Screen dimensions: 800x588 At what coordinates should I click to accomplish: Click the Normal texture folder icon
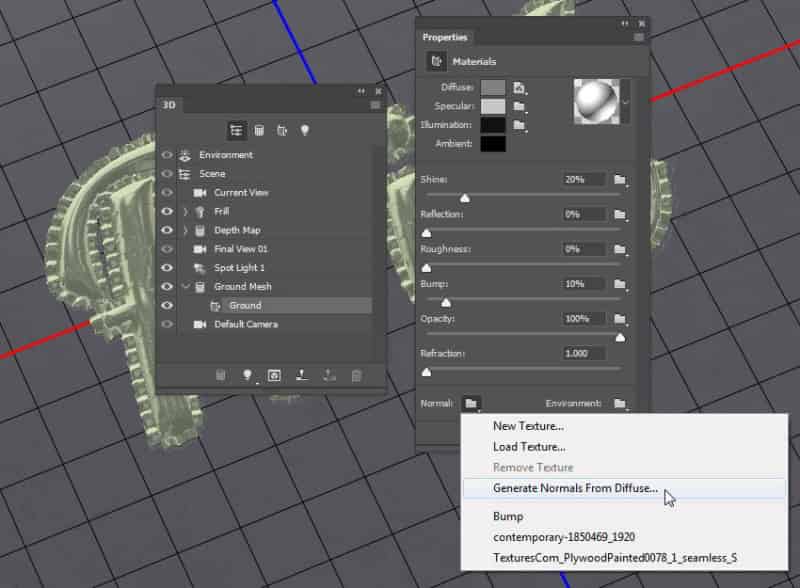[471, 403]
